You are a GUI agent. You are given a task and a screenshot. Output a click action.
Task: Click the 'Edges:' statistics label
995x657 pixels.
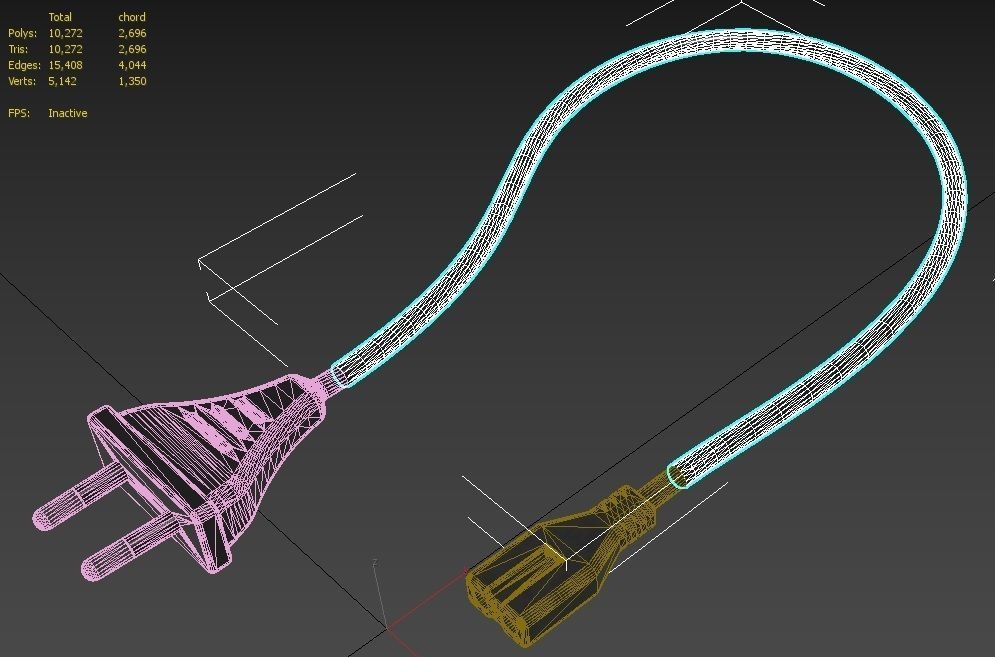(x=24, y=65)
